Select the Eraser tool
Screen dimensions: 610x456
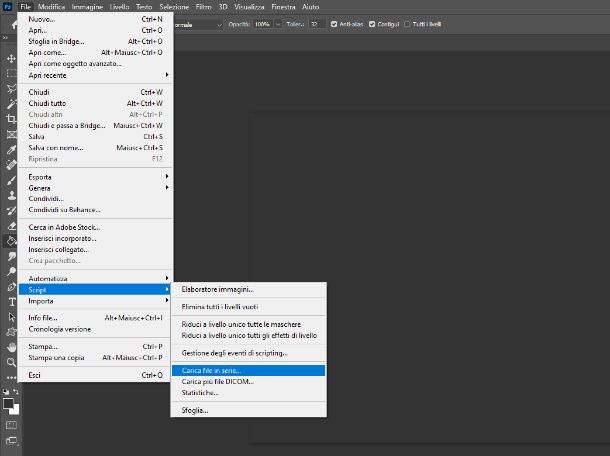tap(11, 226)
